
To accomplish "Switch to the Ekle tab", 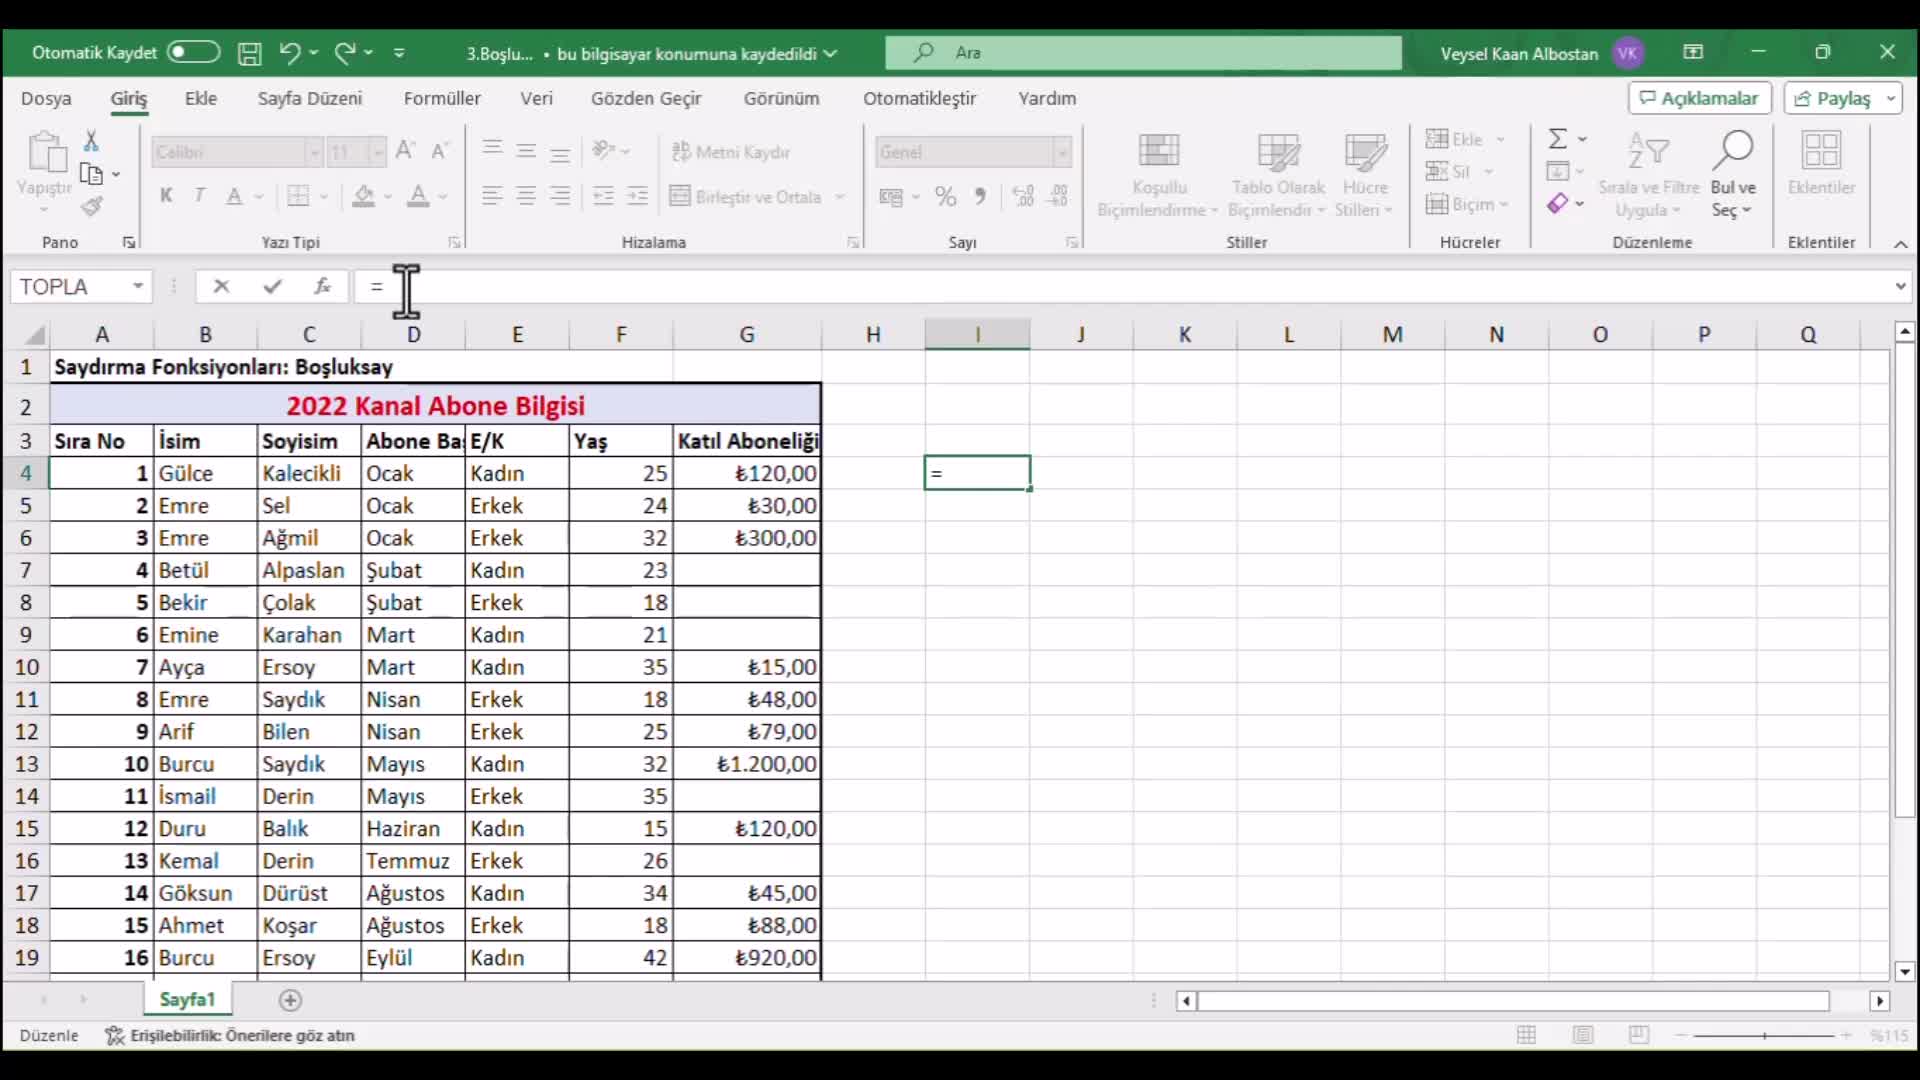I will pyautogui.click(x=201, y=98).
